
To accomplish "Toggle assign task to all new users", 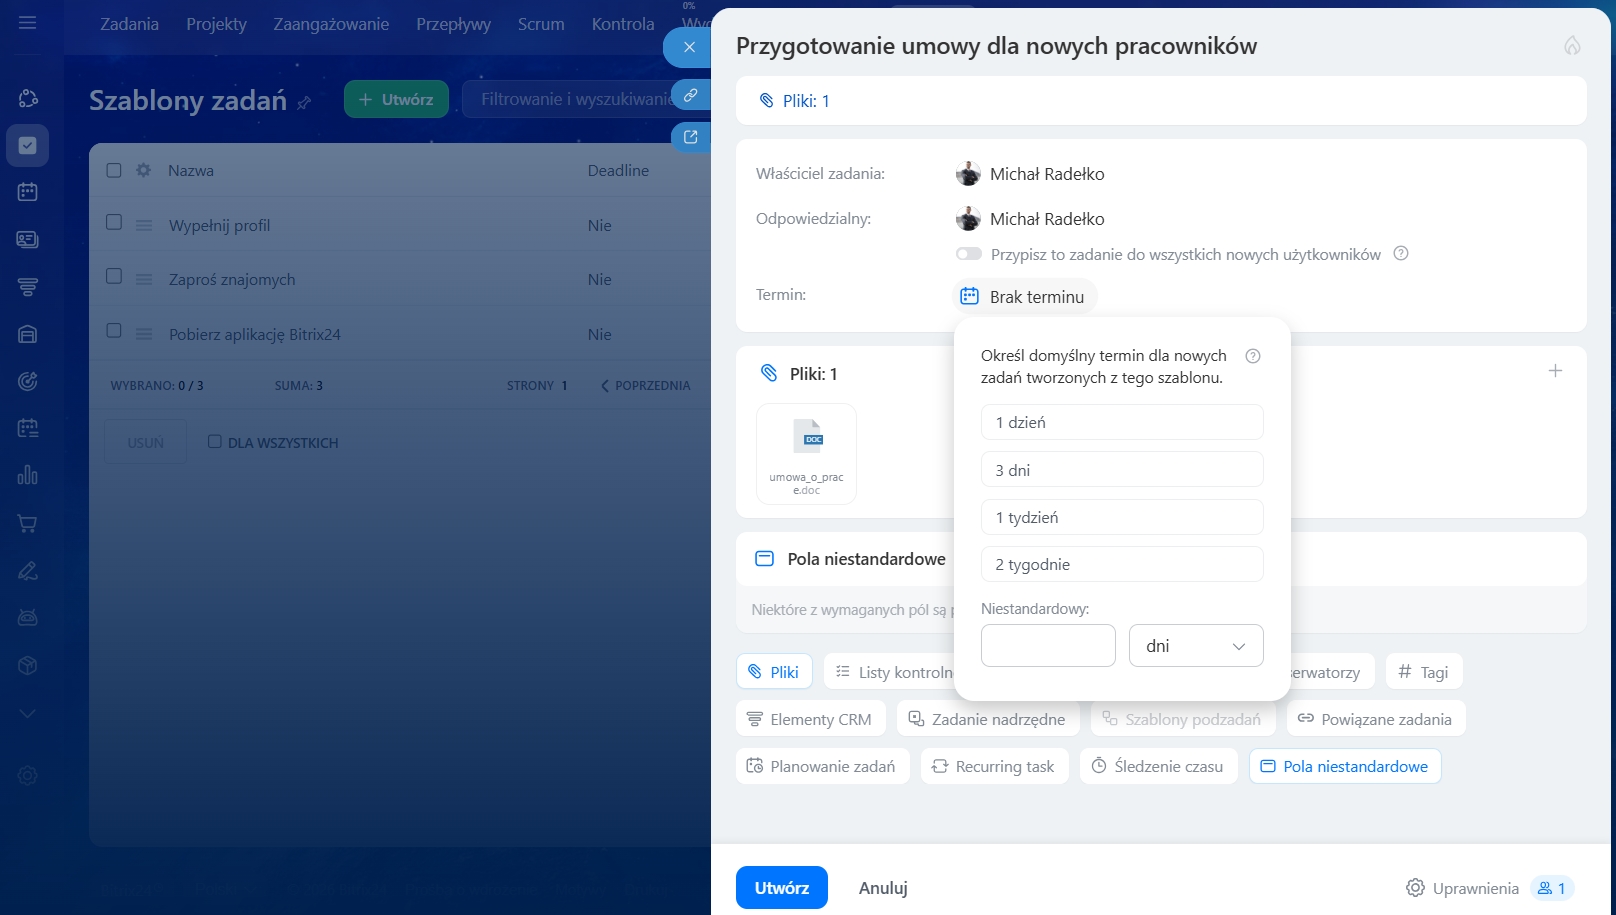I will [x=968, y=254].
